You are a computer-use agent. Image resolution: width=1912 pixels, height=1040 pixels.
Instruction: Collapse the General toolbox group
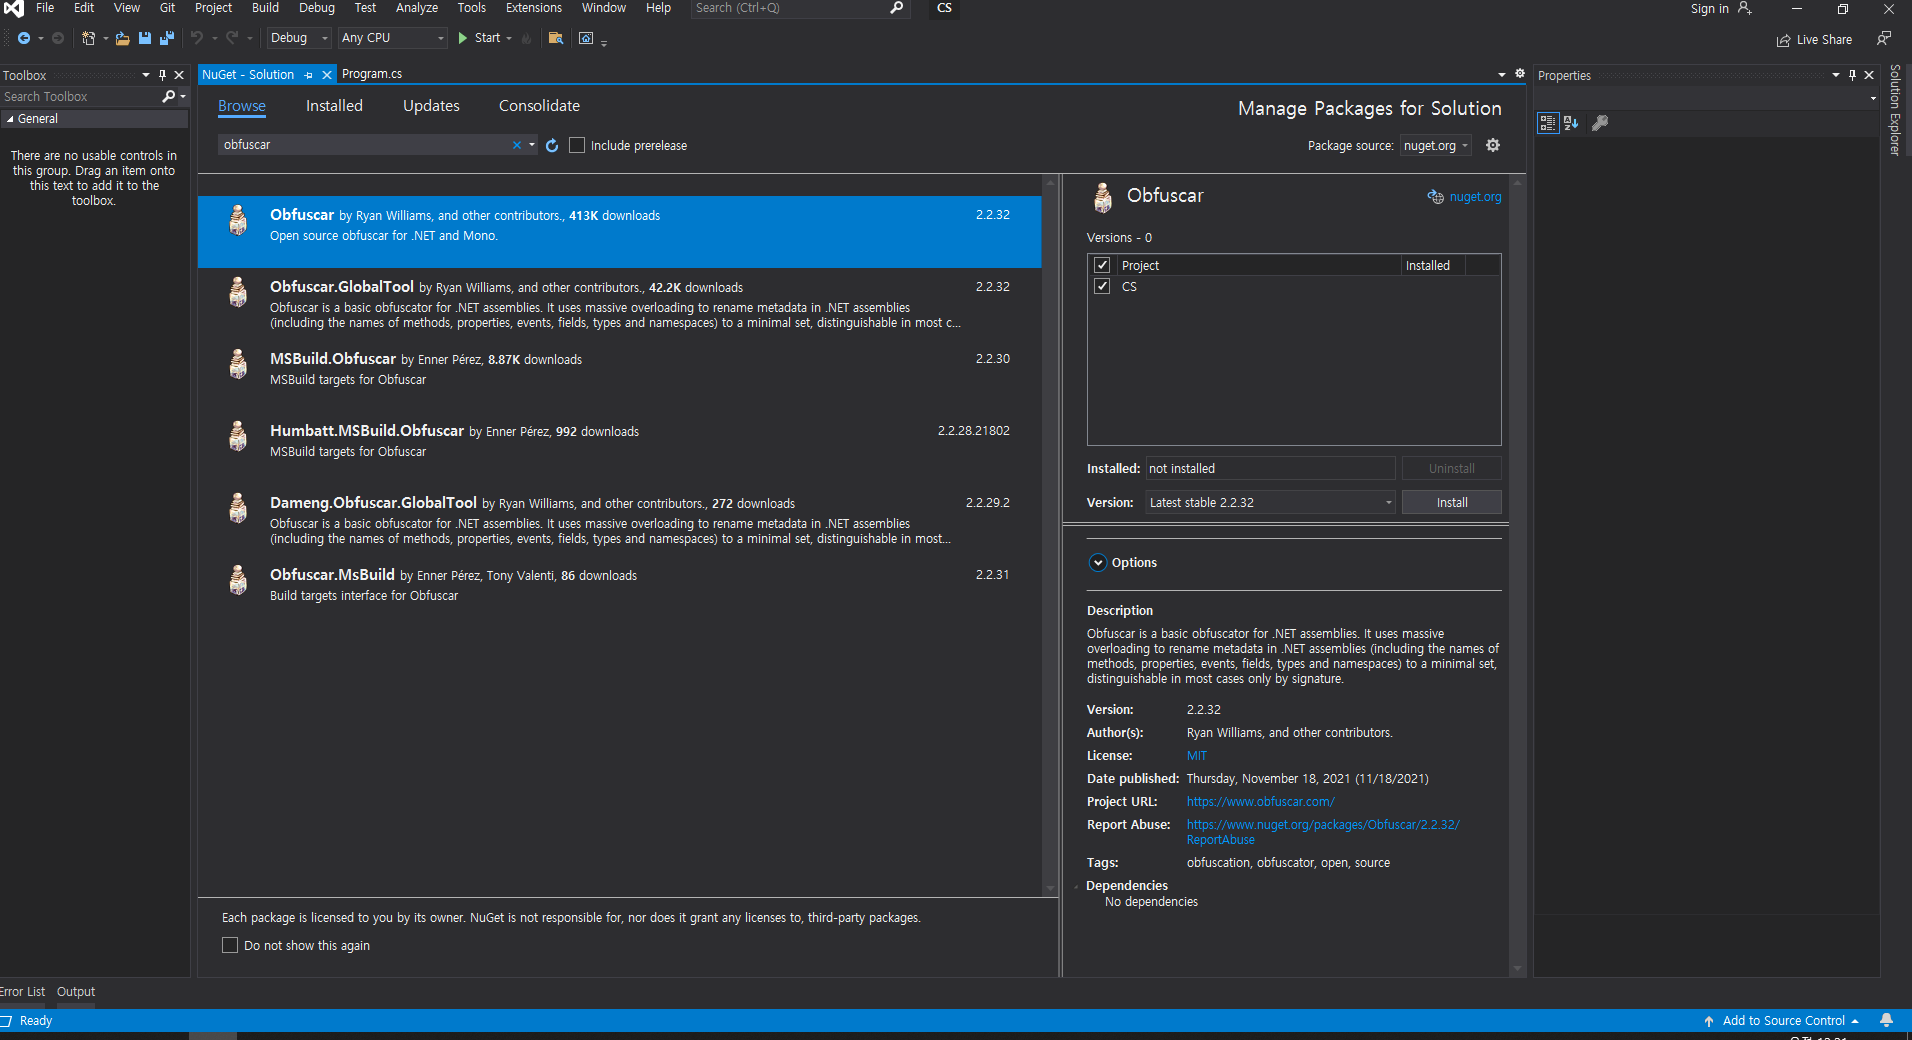(10, 119)
